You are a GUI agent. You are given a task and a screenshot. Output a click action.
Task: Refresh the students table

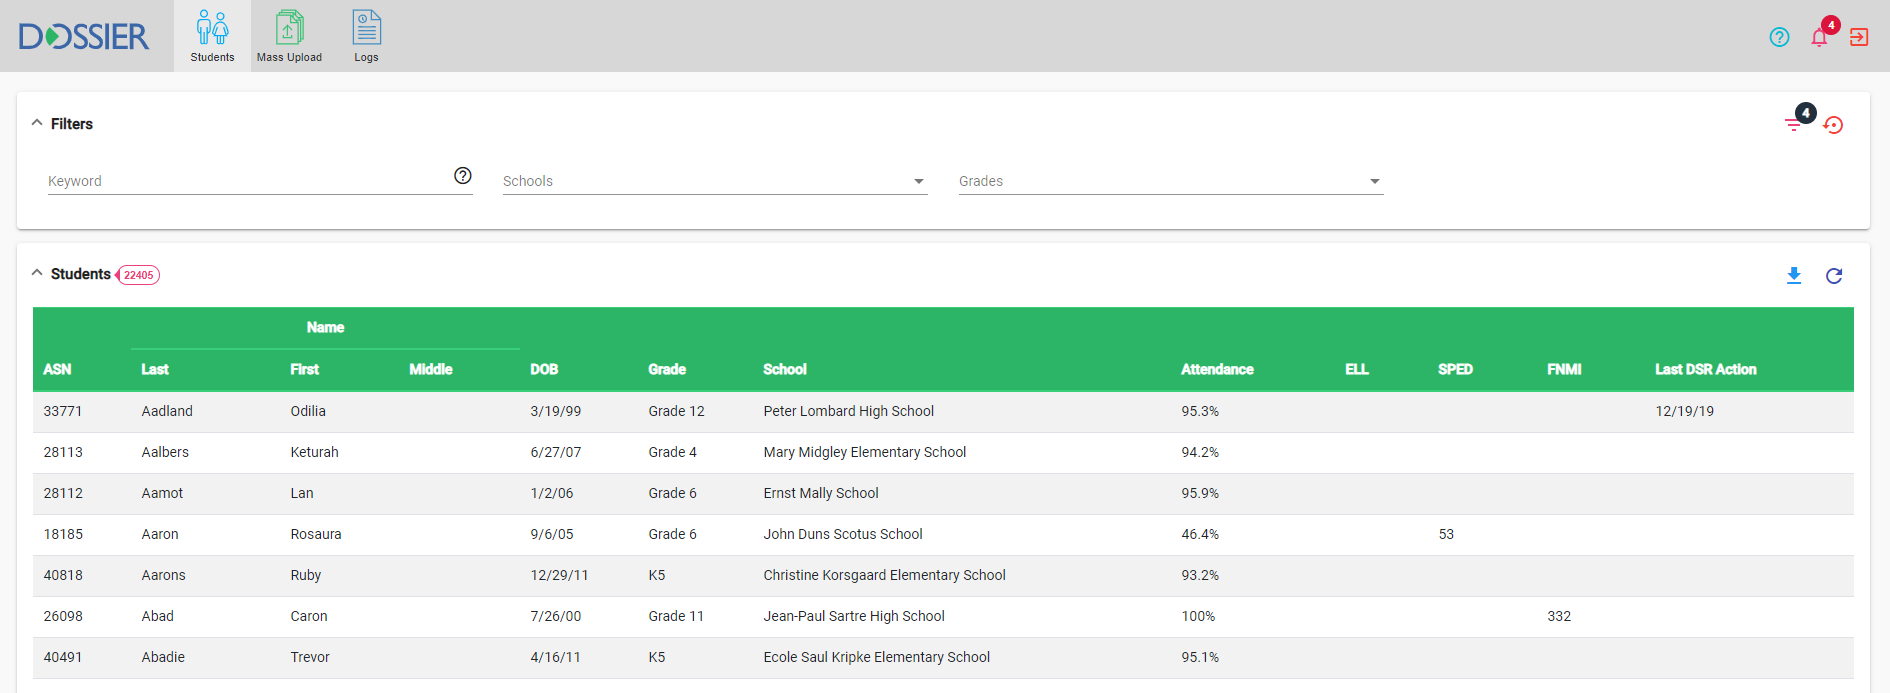pos(1834,275)
